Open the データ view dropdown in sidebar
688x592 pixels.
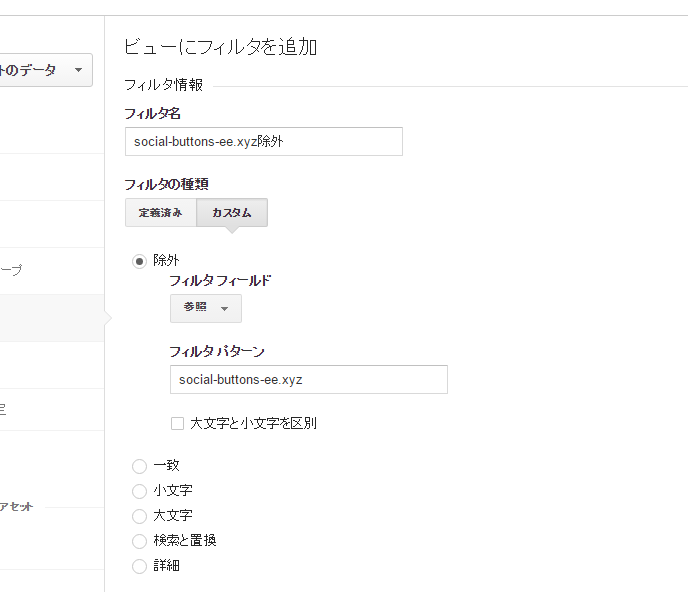45,70
